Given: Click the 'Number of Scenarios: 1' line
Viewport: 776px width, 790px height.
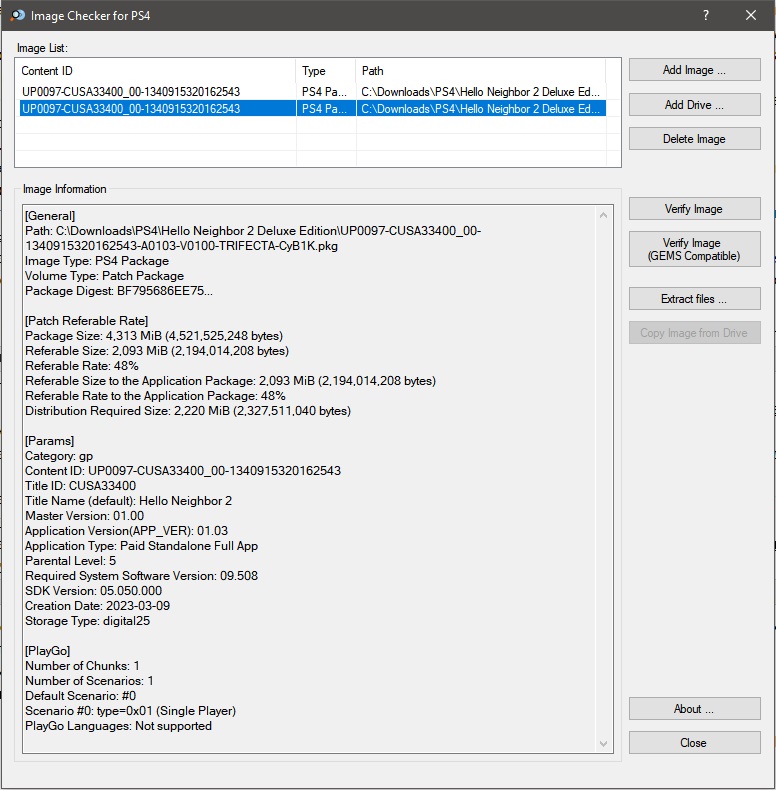Looking at the screenshot, I should click(90, 681).
